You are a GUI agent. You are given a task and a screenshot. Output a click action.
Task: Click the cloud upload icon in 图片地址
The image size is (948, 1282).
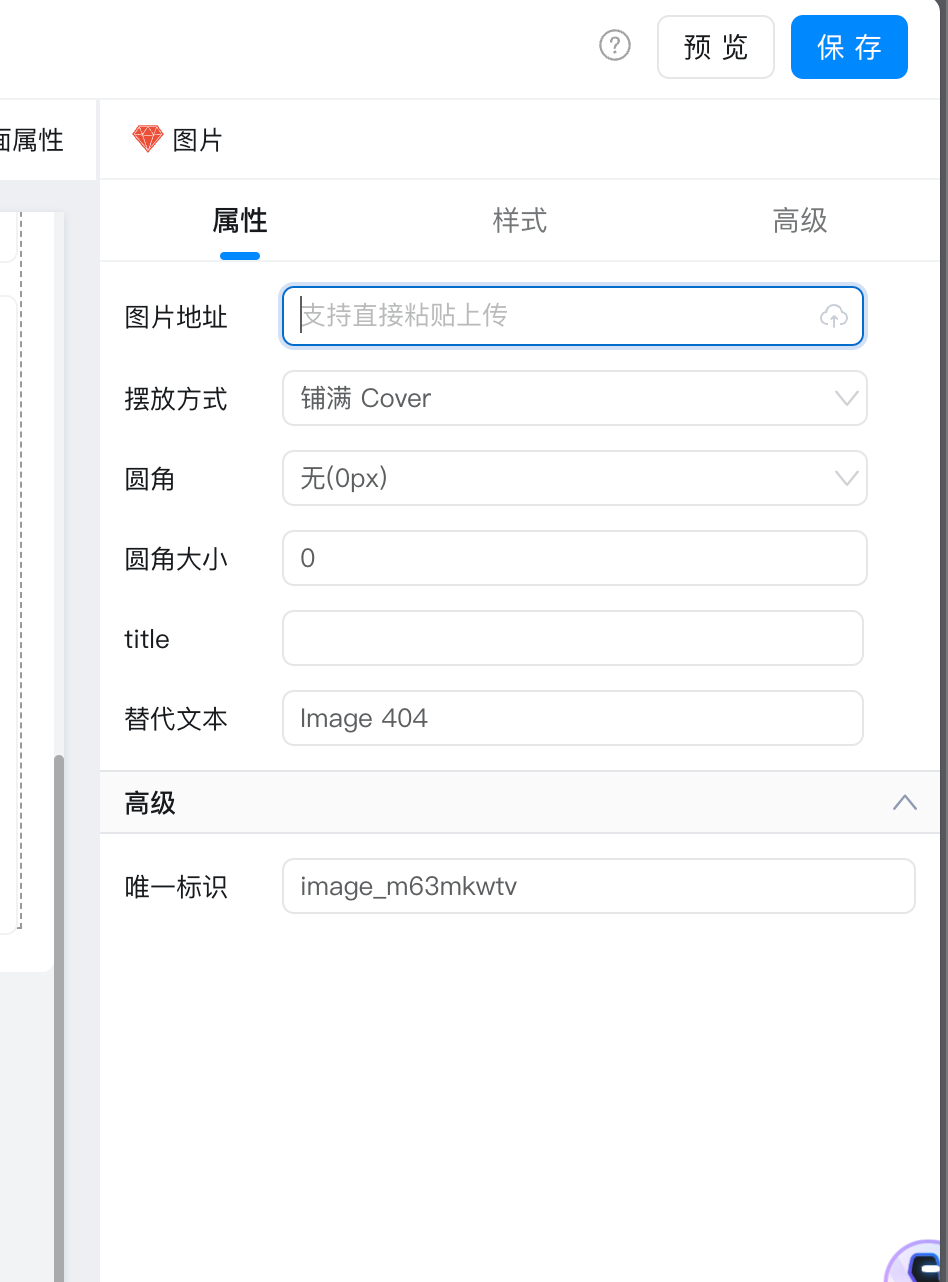(x=833, y=317)
